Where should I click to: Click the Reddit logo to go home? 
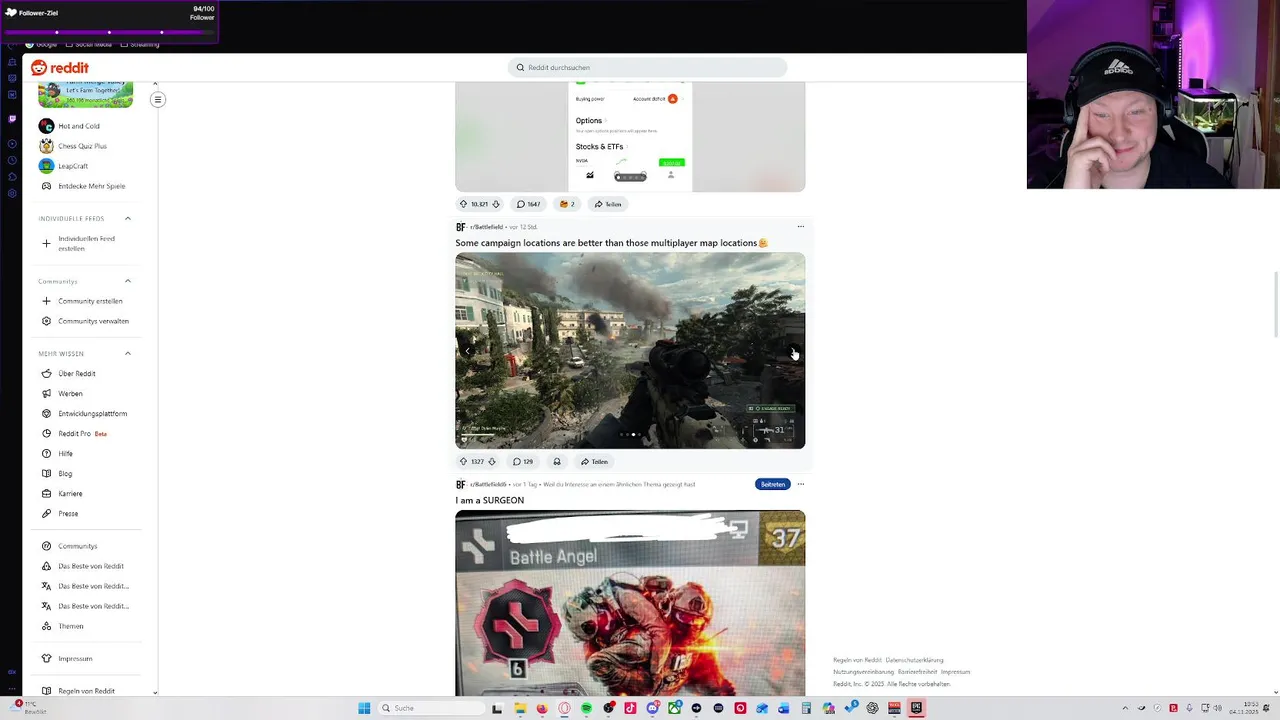point(60,67)
